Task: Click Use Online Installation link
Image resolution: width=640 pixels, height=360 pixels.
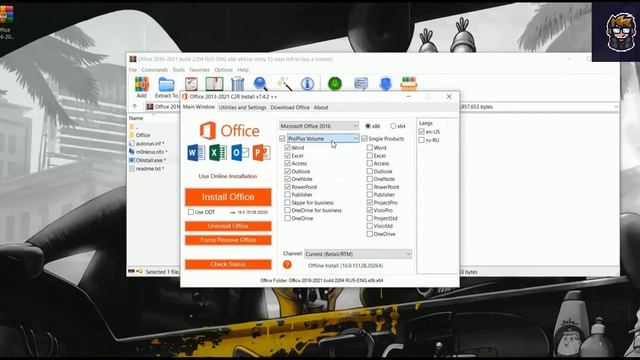Action: click(228, 176)
